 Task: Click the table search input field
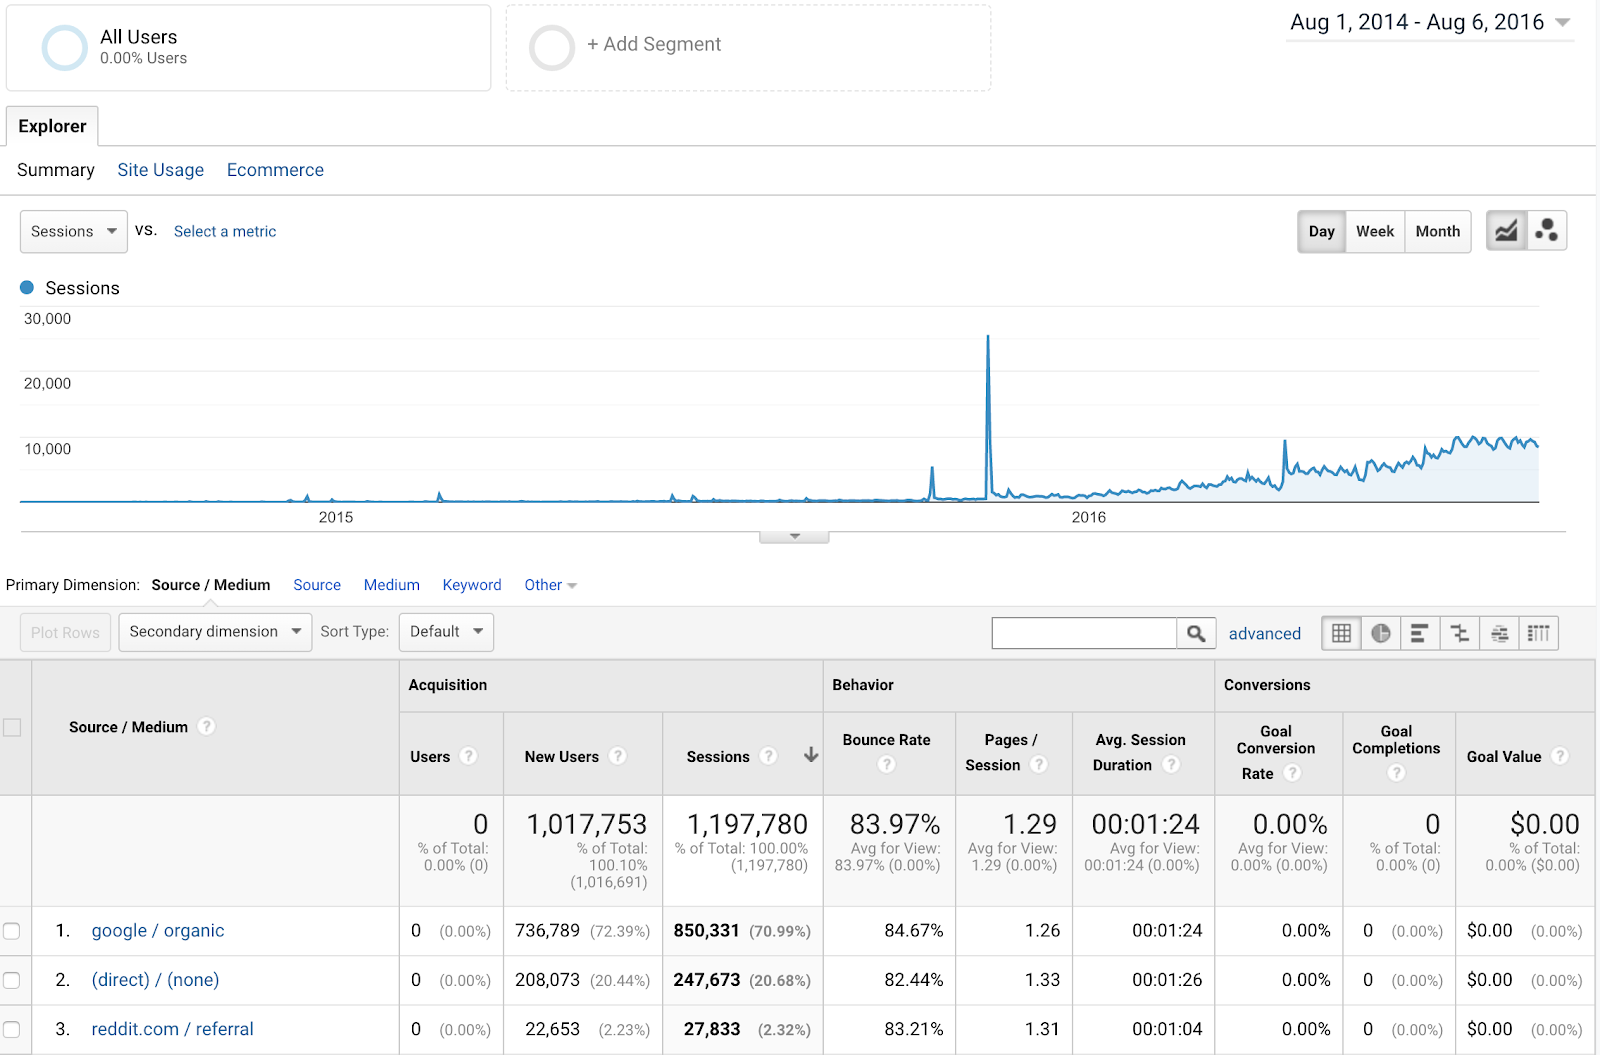coord(1084,633)
